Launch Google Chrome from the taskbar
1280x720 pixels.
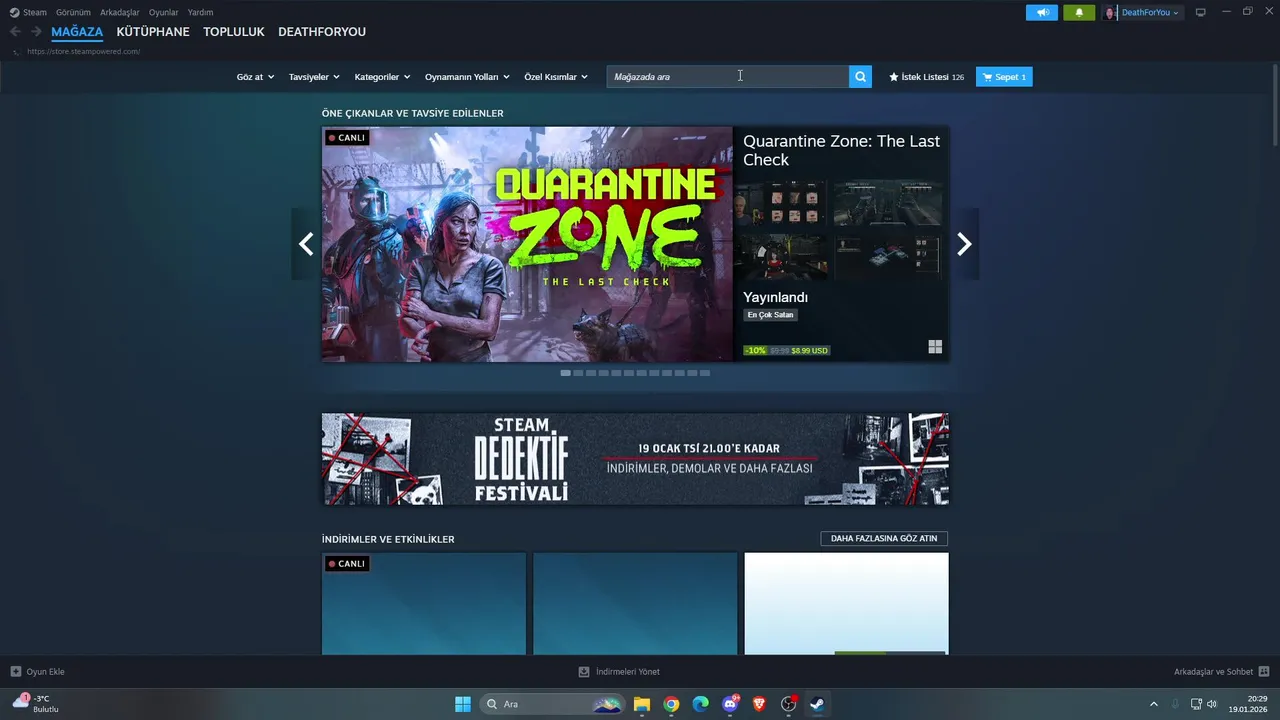point(671,704)
